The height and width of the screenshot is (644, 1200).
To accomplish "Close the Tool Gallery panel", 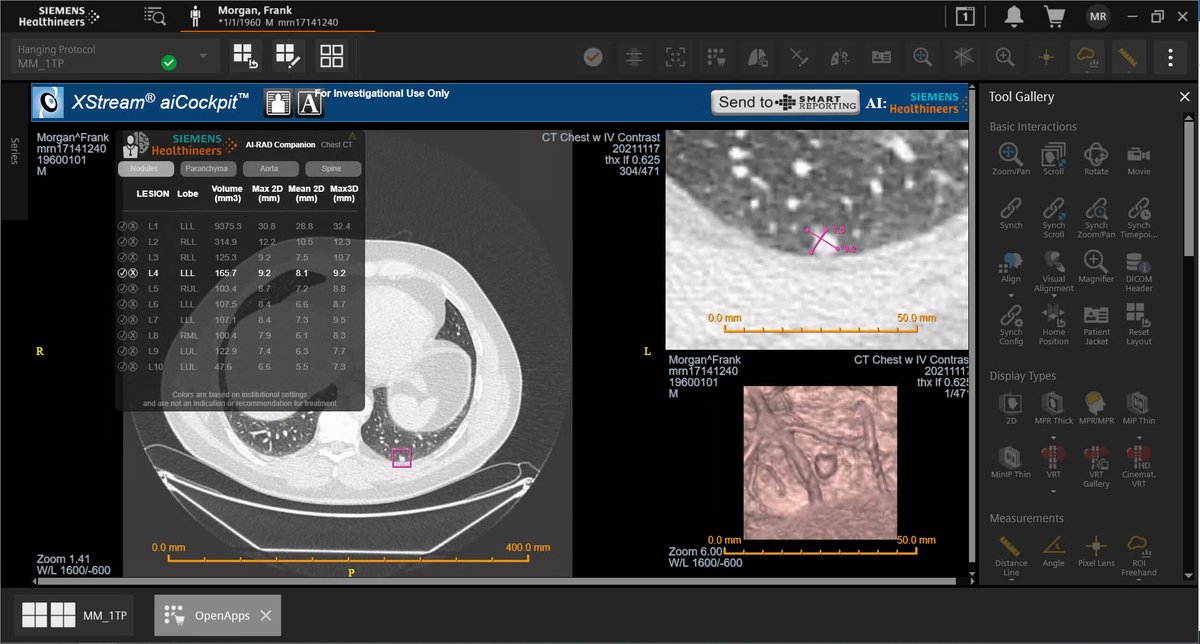I will pyautogui.click(x=1184, y=97).
